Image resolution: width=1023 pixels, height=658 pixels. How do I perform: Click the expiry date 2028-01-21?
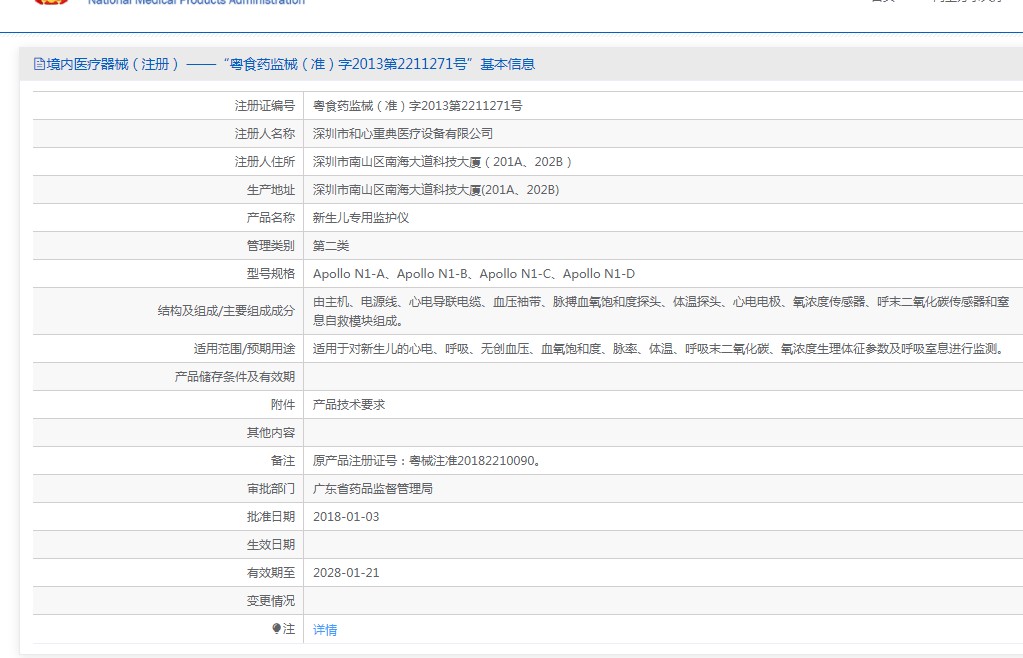pos(346,573)
